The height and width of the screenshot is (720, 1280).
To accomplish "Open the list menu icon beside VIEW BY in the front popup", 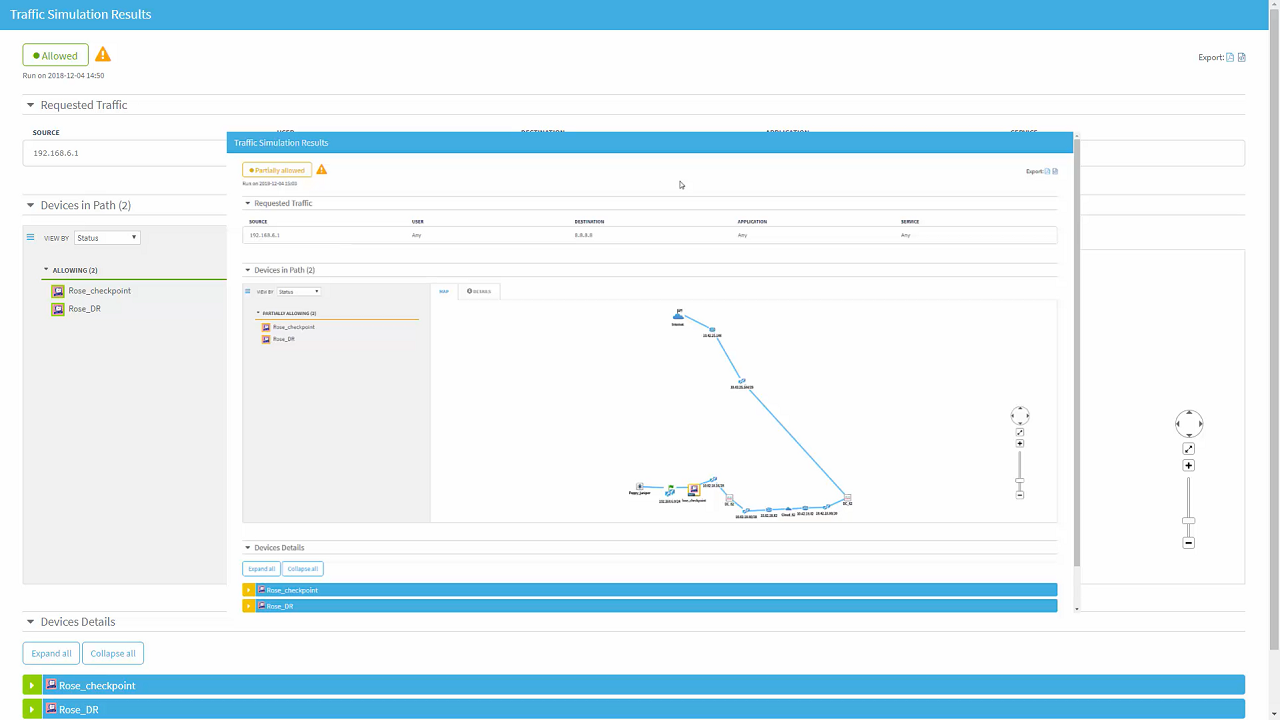I will tap(248, 292).
